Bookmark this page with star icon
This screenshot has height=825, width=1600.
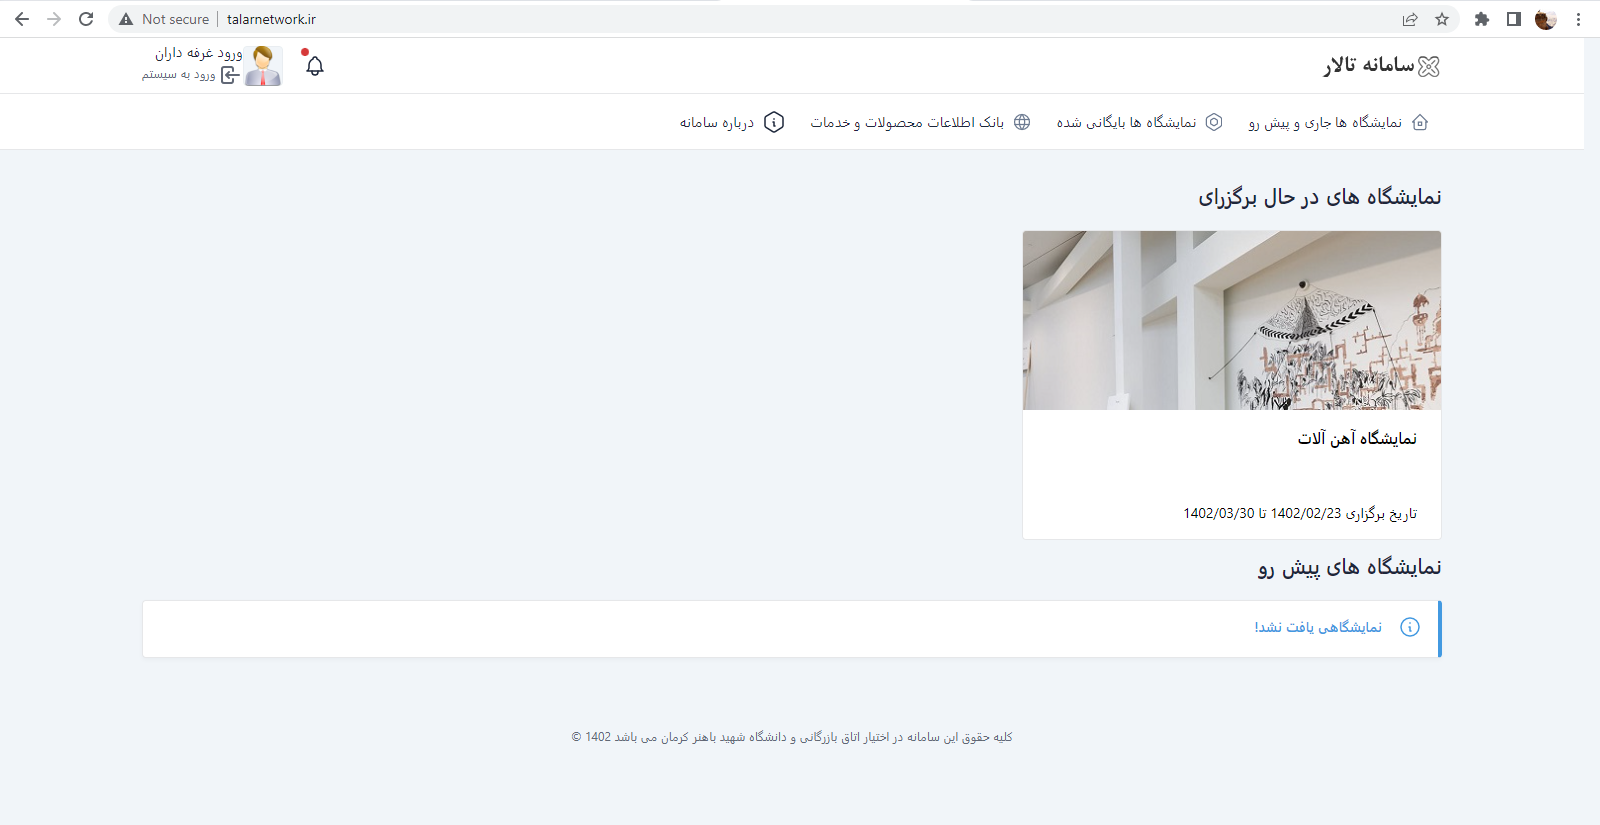(x=1442, y=19)
